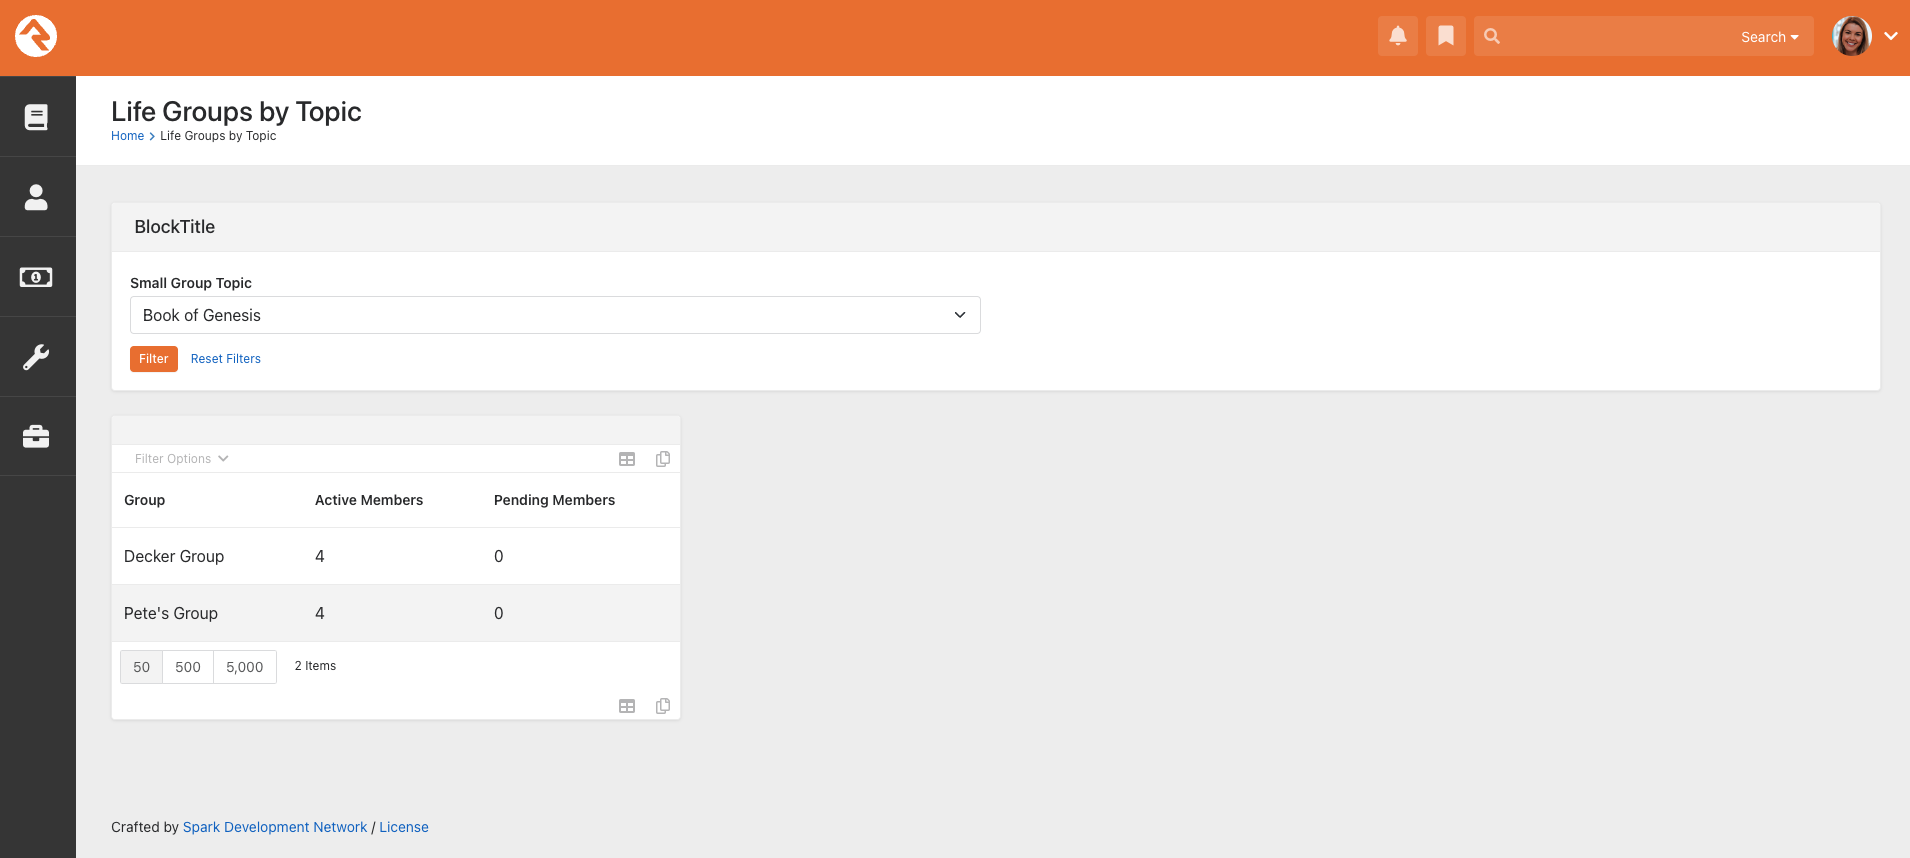Viewport: 1910px width, 858px height.
Task: Open the License link
Action: 404,827
